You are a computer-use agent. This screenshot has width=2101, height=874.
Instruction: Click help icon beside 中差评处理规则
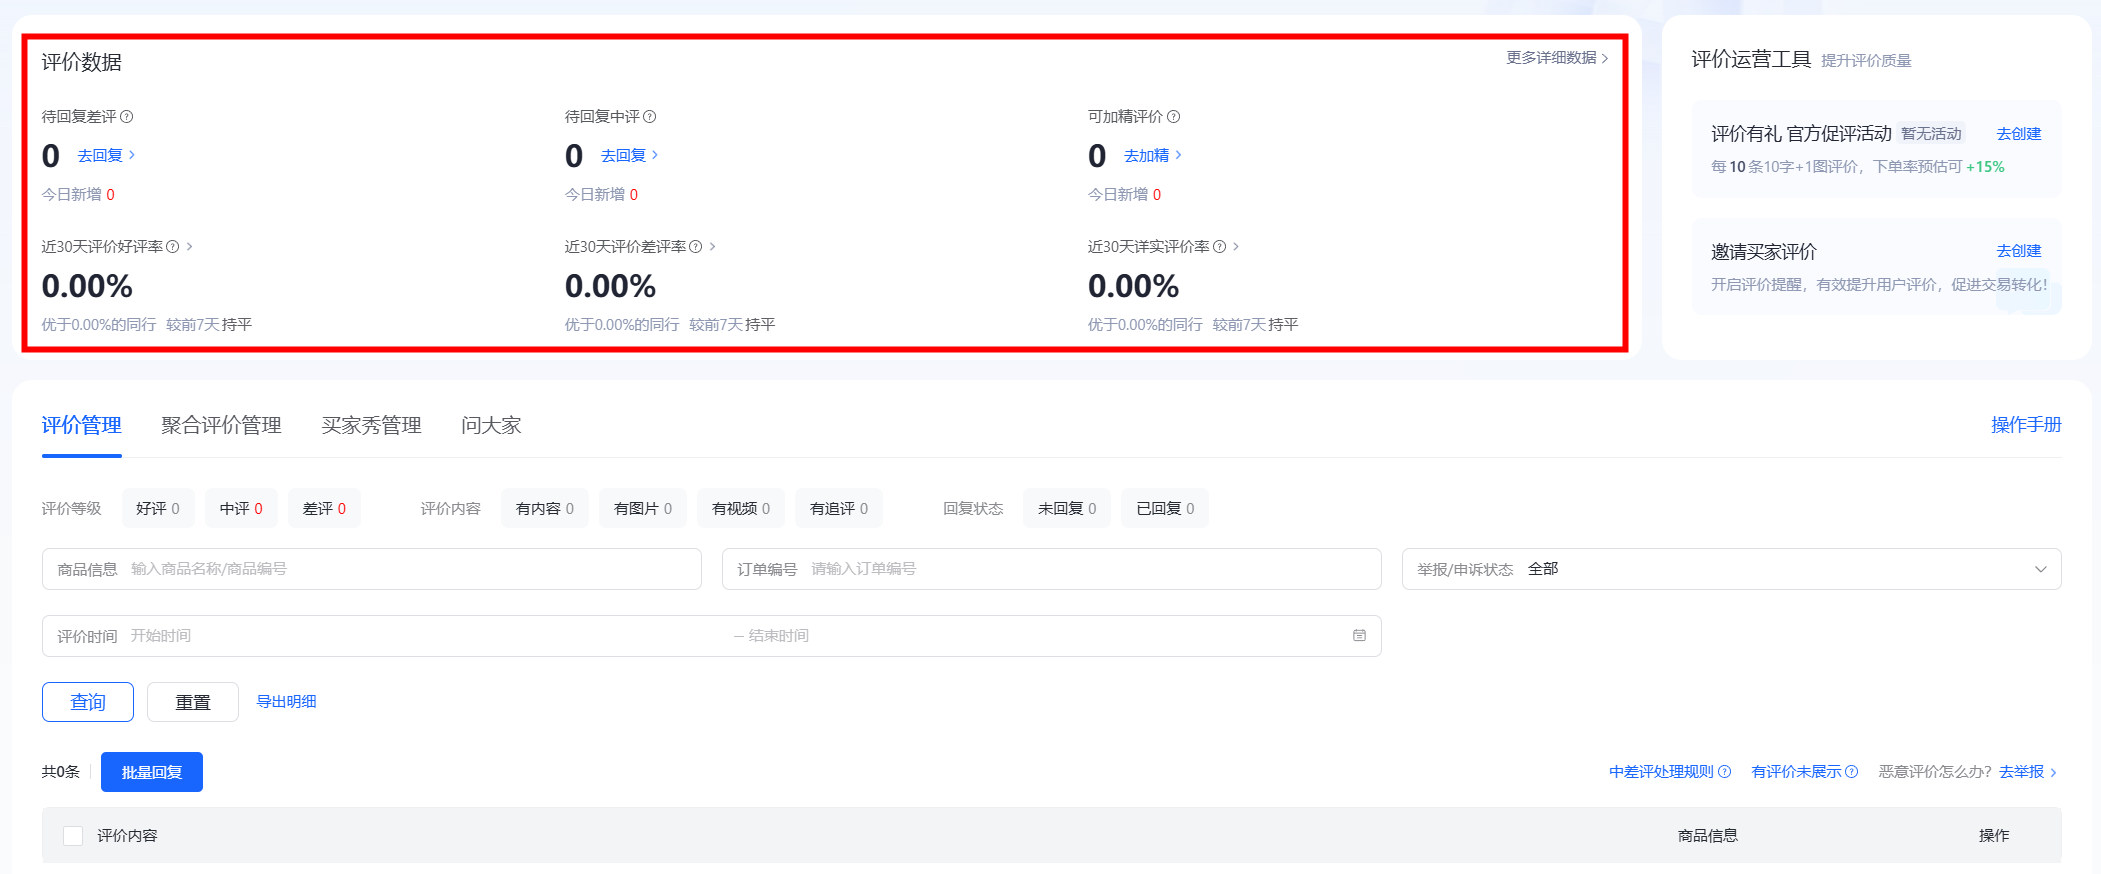pos(1724,772)
